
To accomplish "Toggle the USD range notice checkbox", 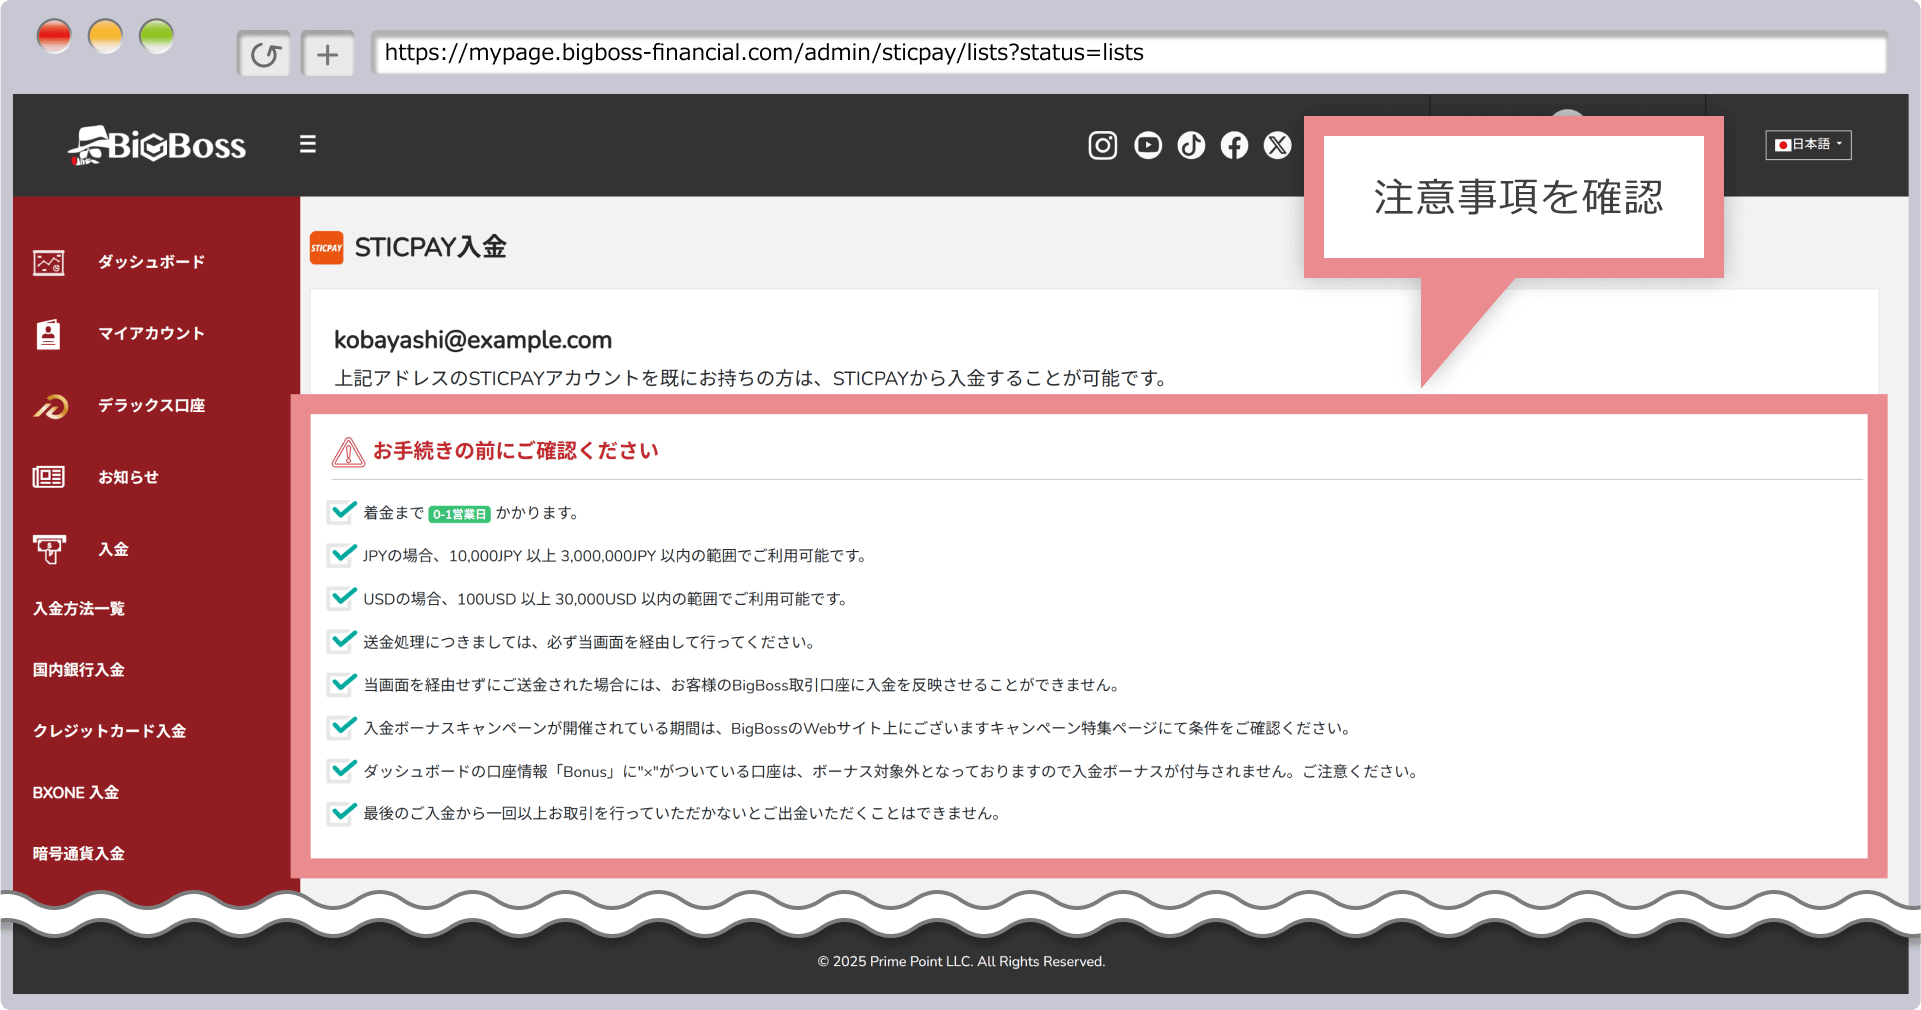I will 341,598.
